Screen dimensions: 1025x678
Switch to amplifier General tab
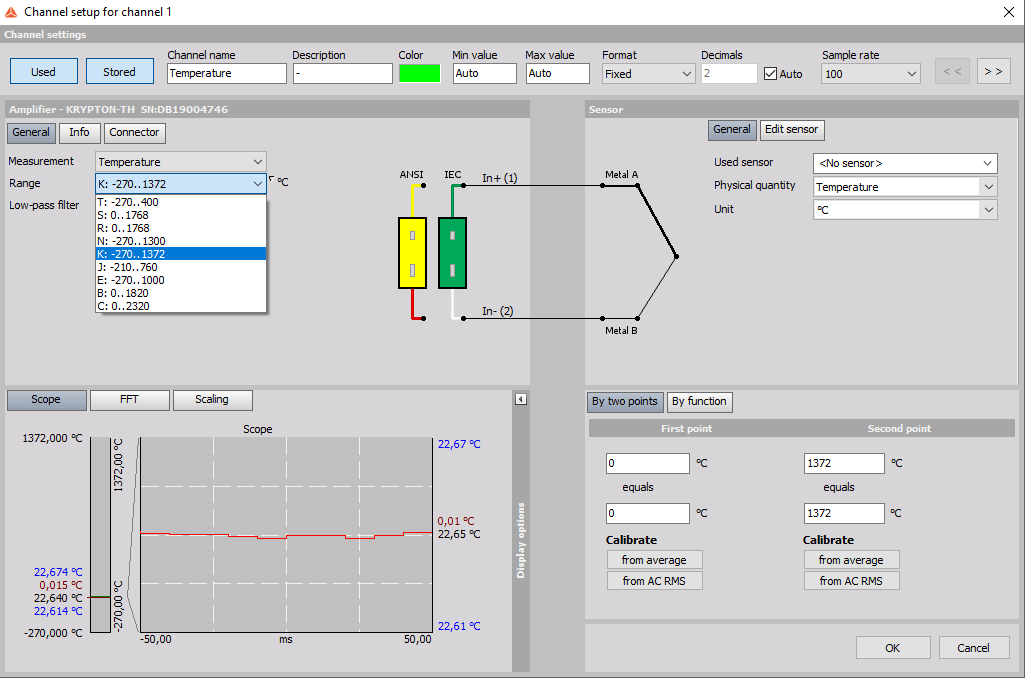point(31,133)
